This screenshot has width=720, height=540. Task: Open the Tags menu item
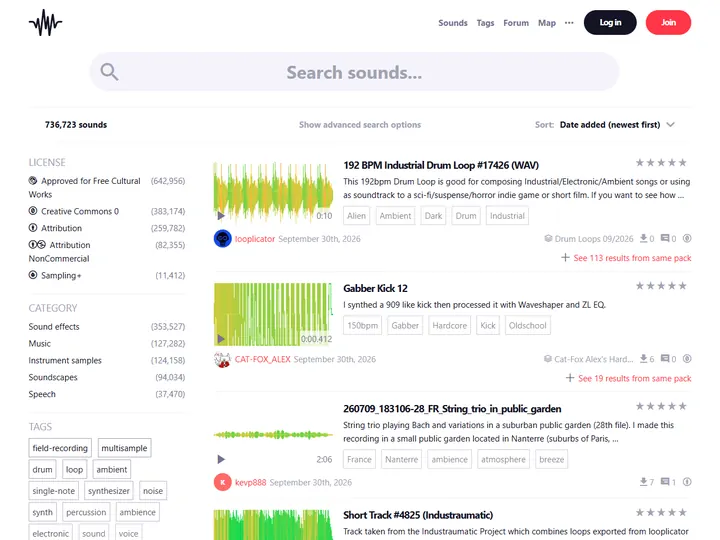point(485,23)
